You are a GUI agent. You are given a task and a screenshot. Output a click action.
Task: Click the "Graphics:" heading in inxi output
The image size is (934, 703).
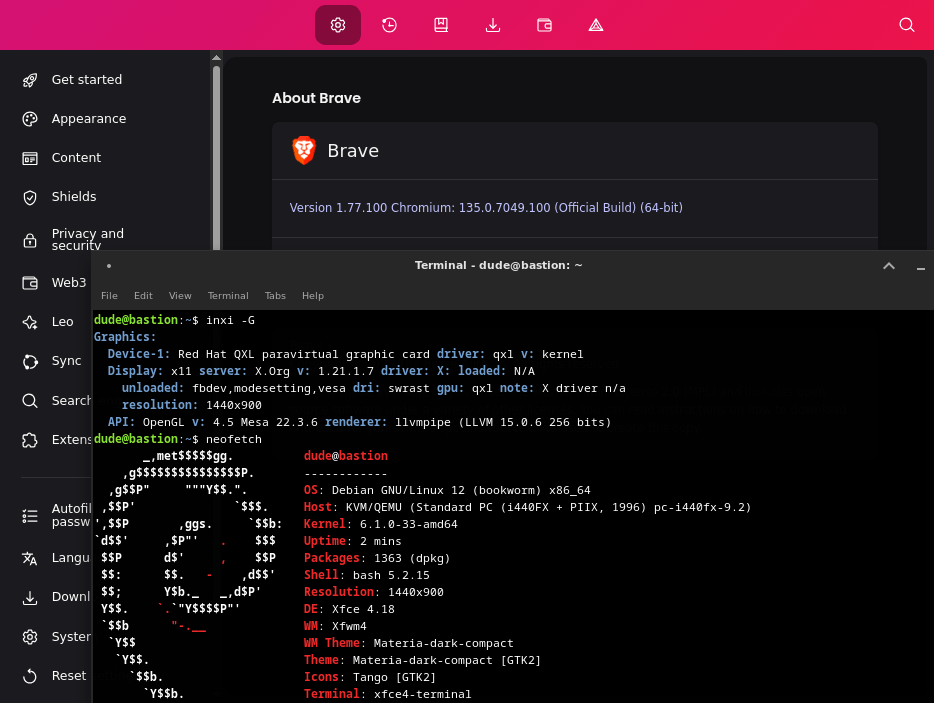124,337
